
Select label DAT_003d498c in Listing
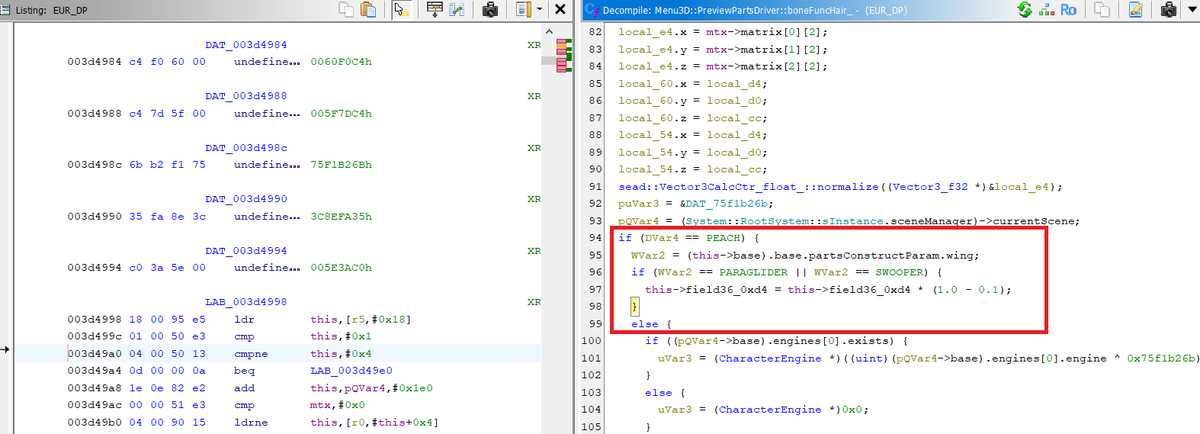245,147
